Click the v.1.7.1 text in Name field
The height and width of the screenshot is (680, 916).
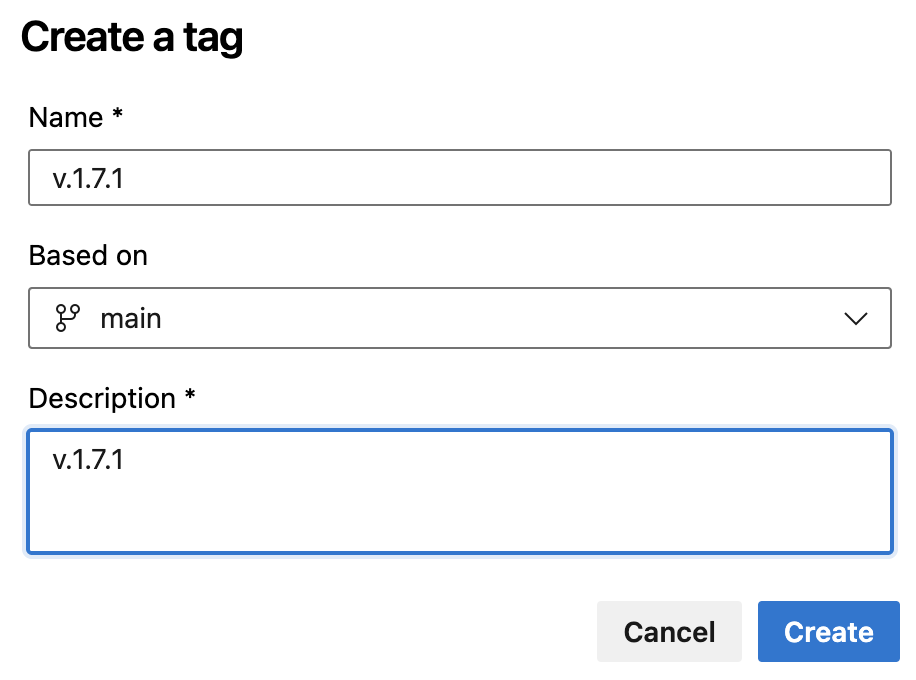pyautogui.click(x=88, y=178)
